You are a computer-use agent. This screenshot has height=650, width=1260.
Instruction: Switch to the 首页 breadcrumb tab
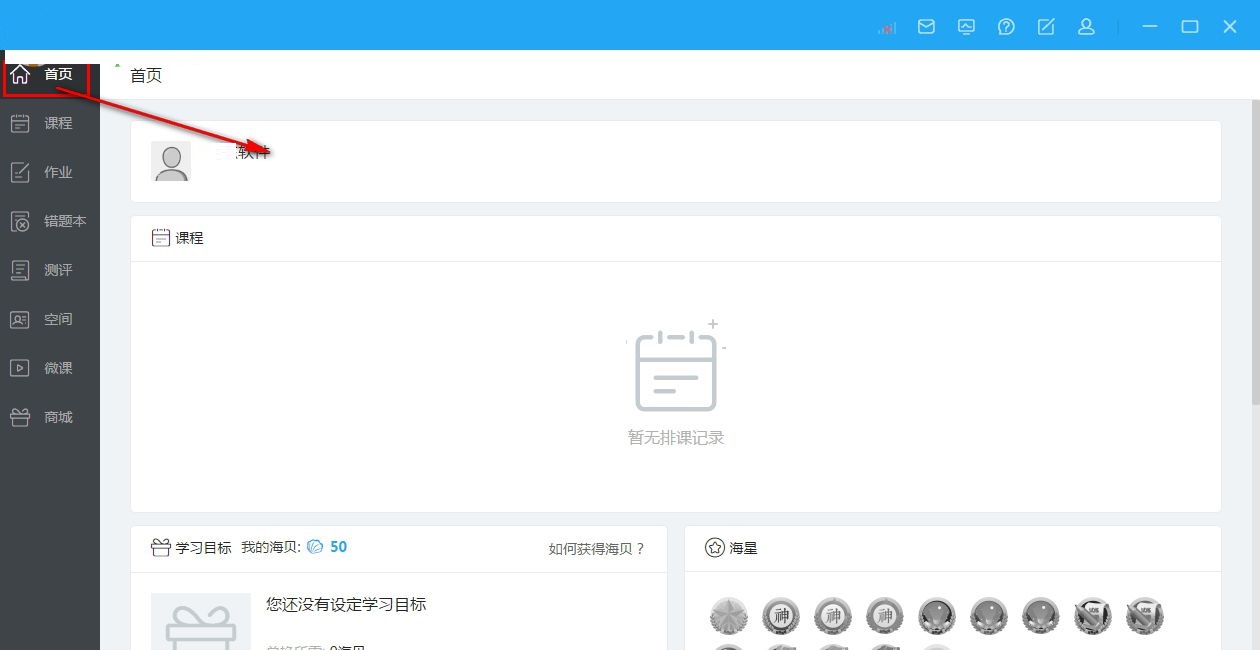click(x=145, y=74)
